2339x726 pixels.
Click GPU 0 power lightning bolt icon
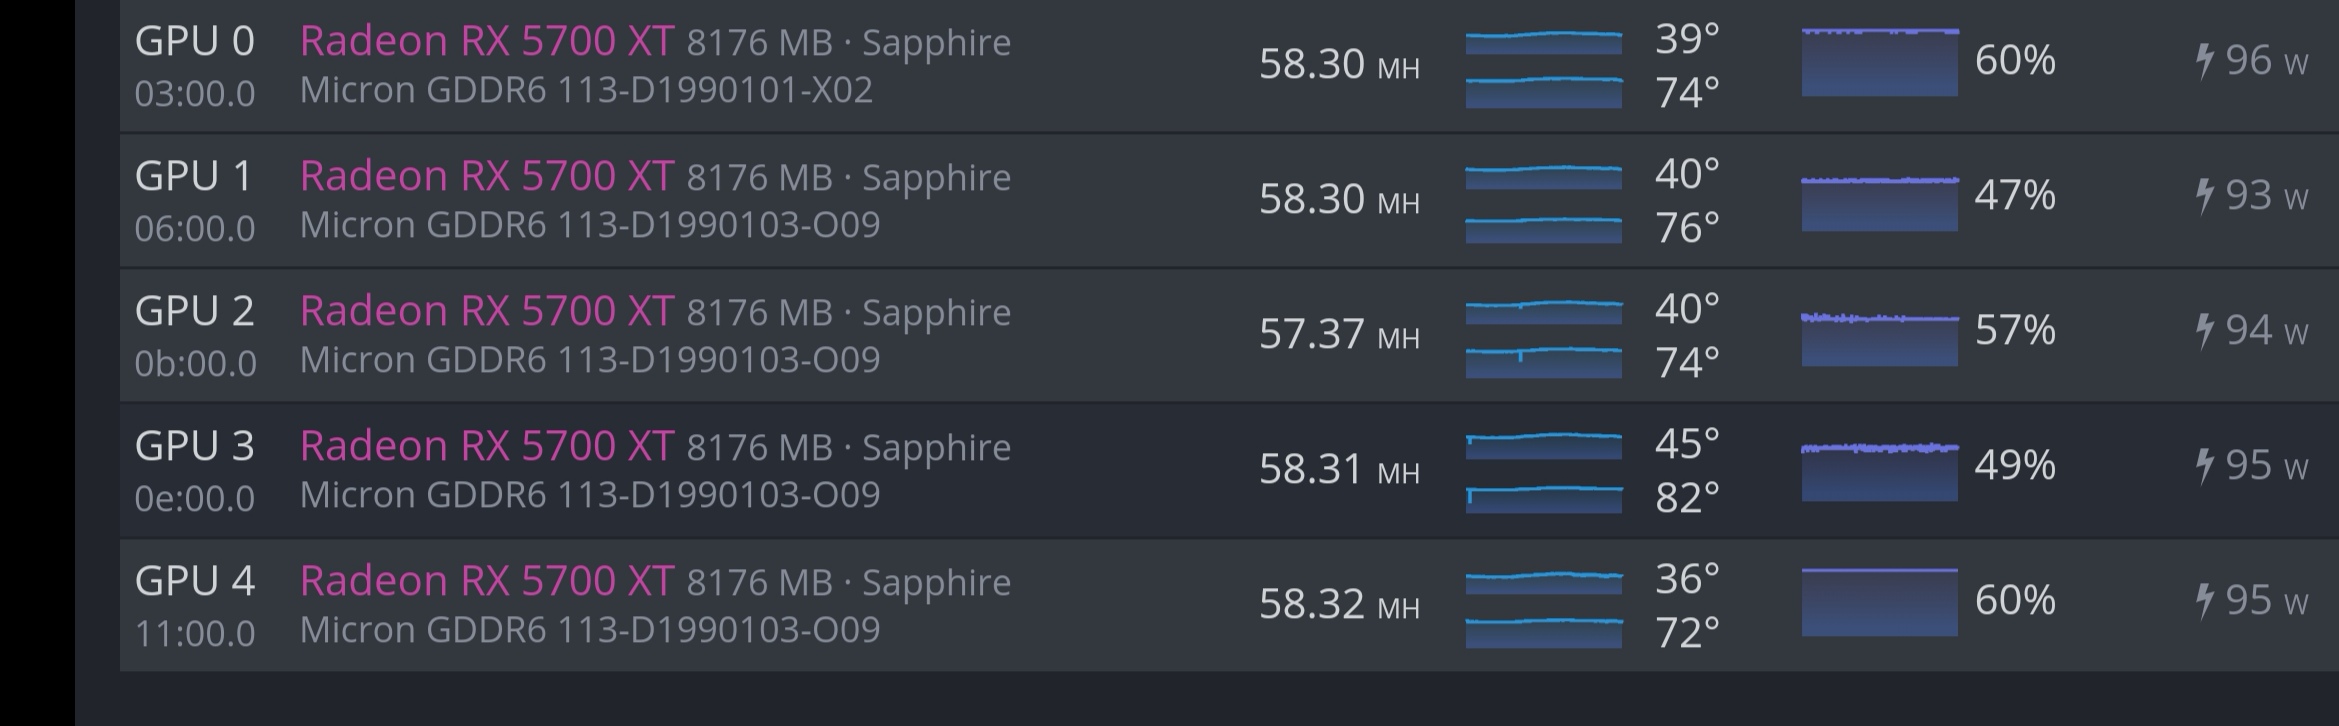tap(2204, 61)
